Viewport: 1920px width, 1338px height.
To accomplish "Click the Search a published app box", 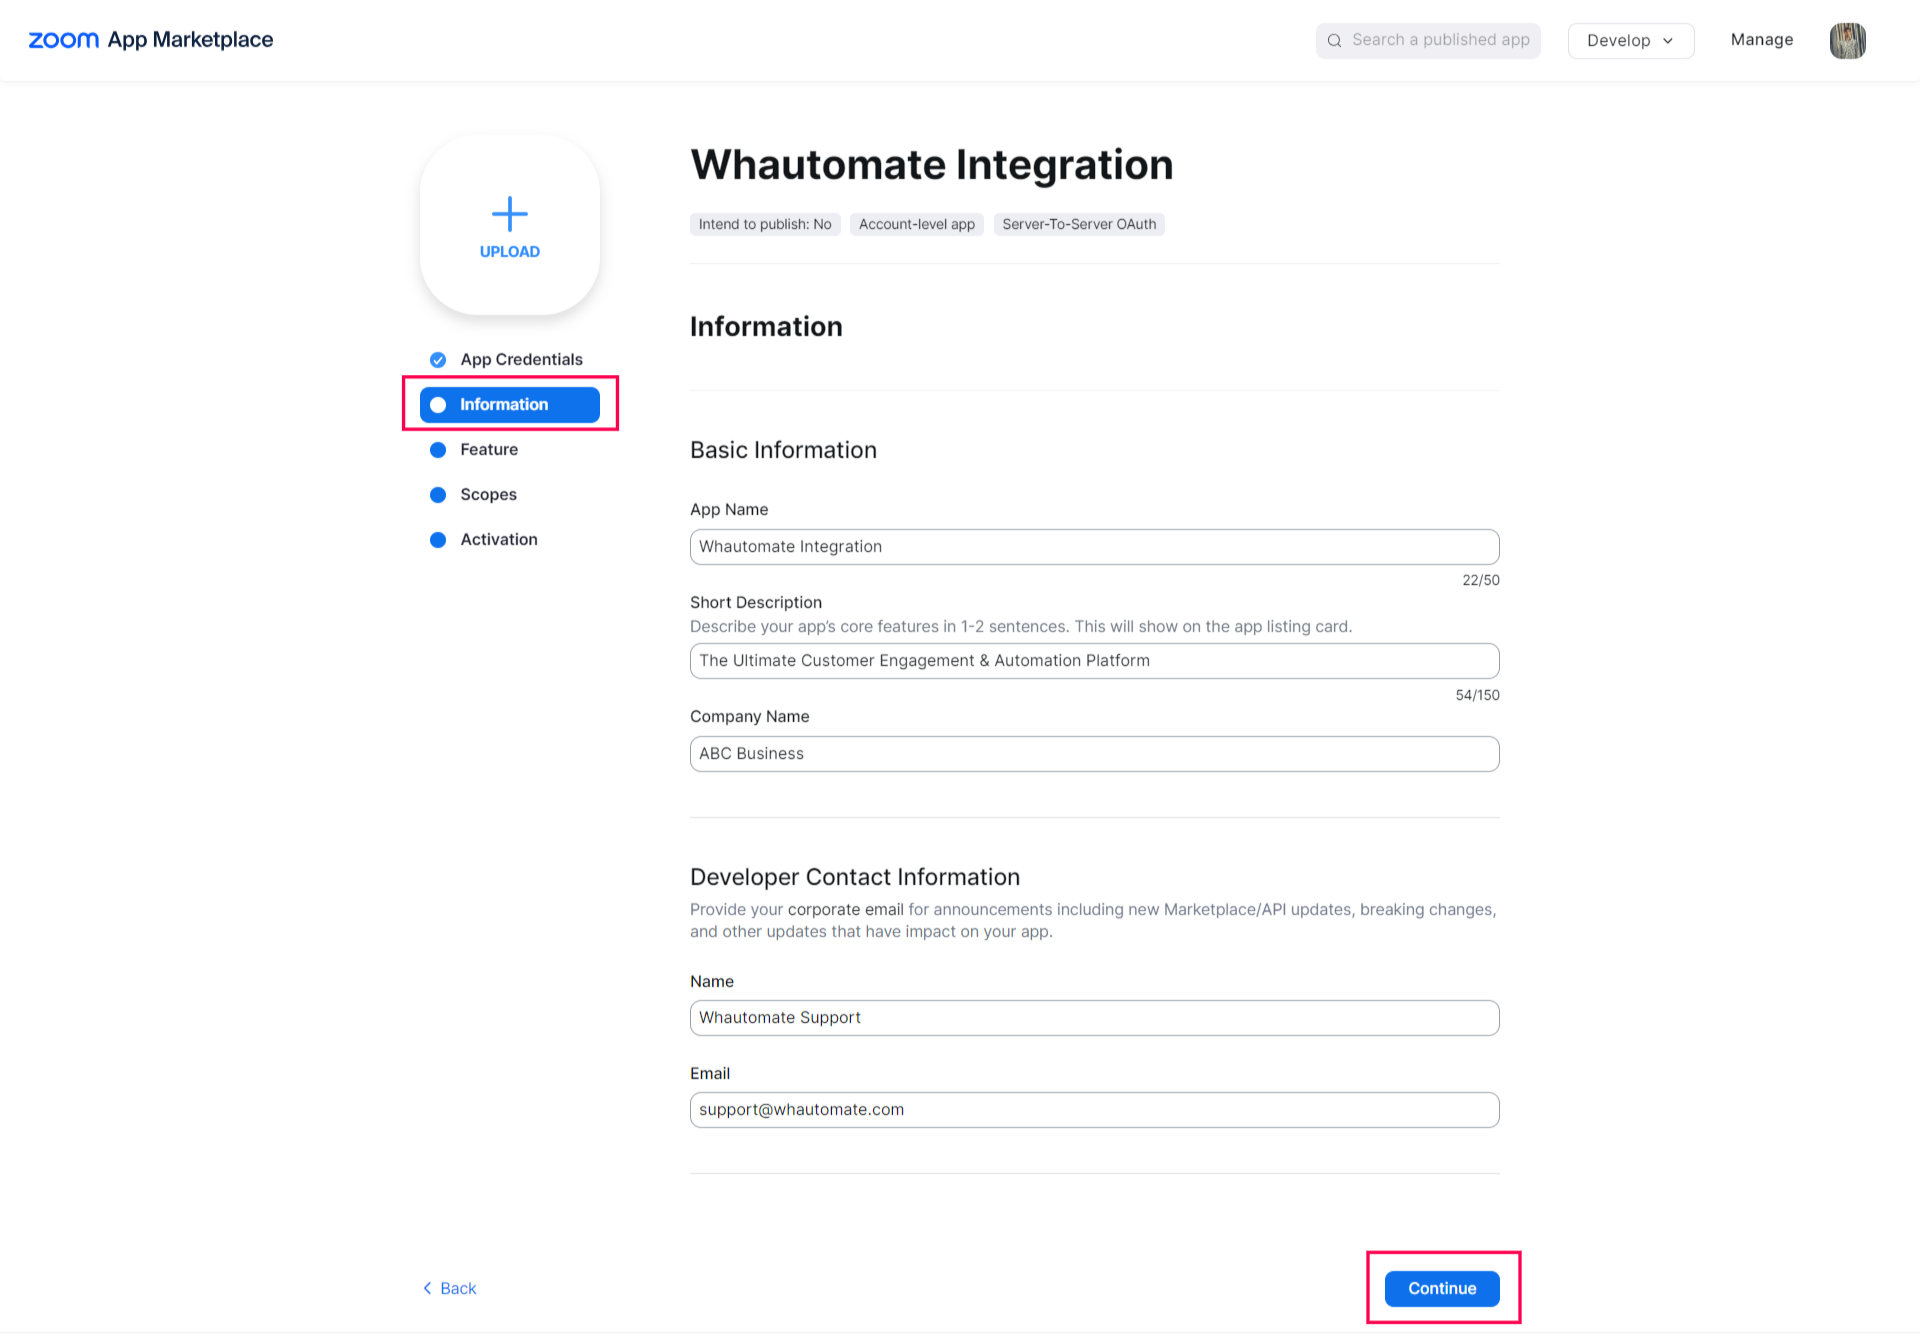I will tap(1440, 40).
